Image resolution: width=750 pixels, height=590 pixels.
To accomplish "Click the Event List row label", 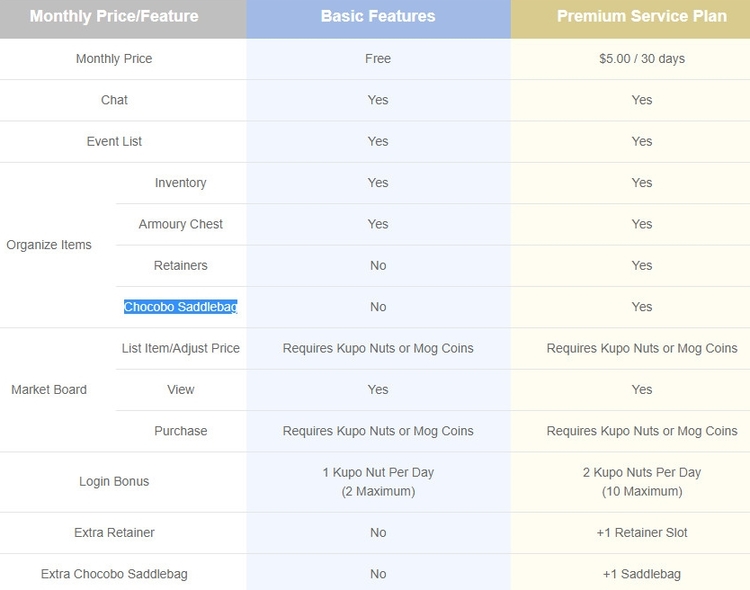I will click(x=114, y=142).
